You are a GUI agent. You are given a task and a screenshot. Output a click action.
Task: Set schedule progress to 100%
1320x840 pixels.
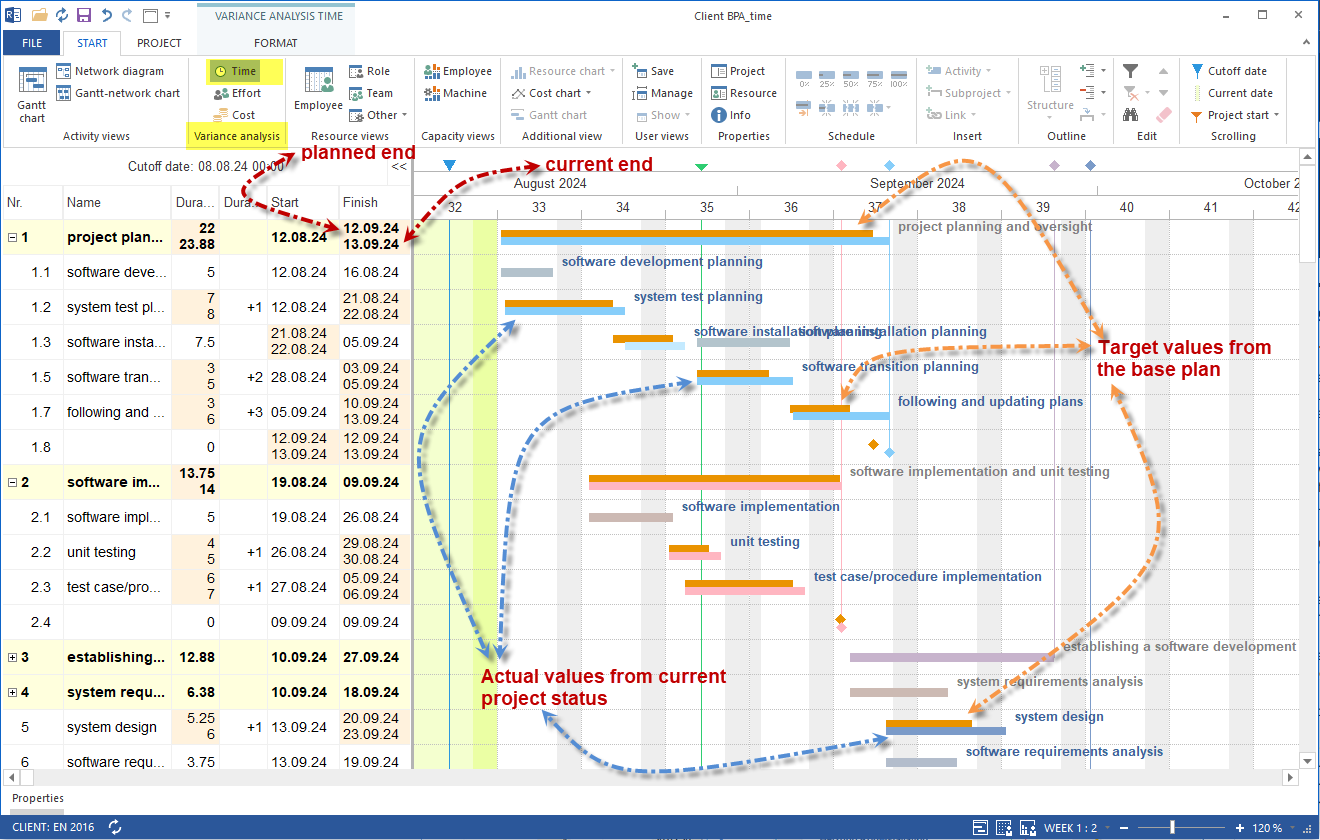coord(898,79)
